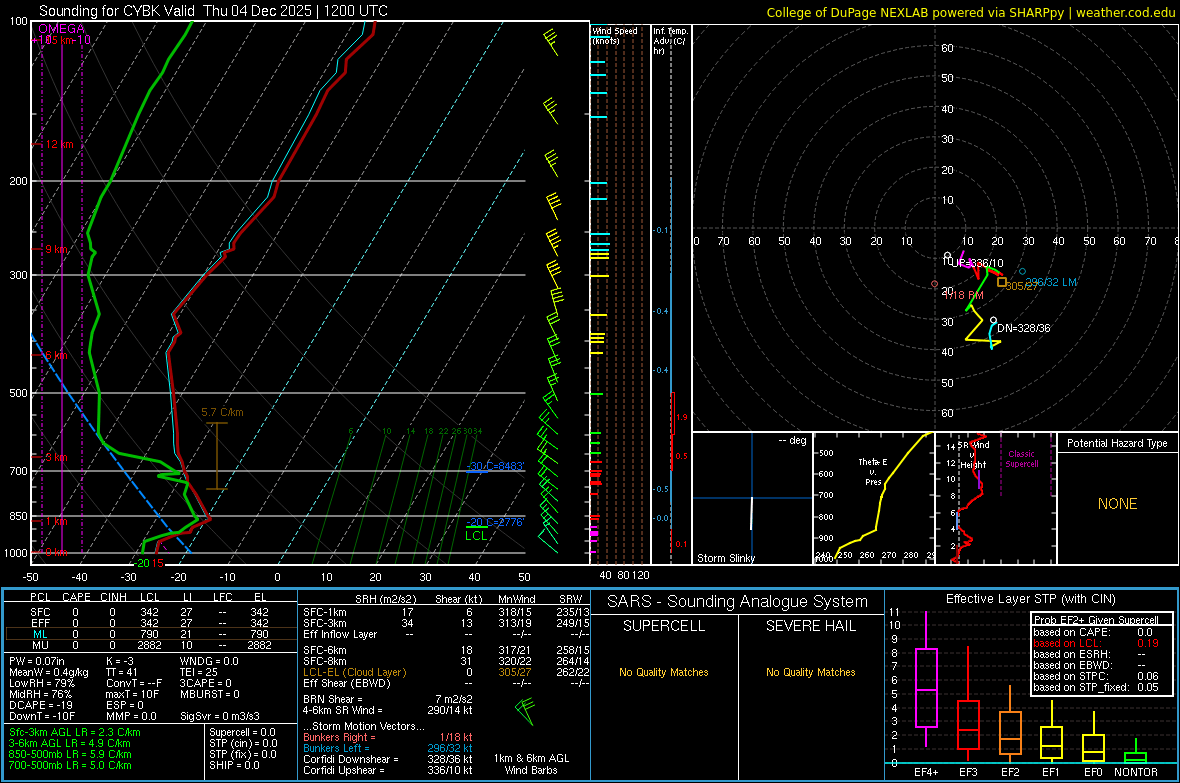Select the orange EF2 box plot
1180x783 pixels.
[1010, 724]
